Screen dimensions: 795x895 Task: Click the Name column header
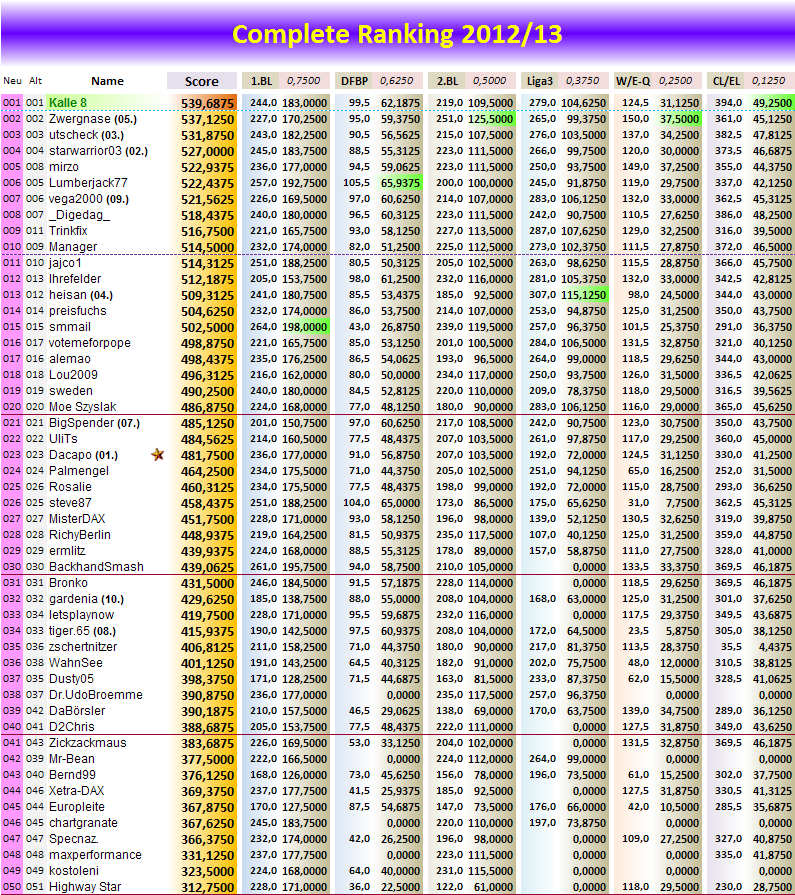pos(107,81)
